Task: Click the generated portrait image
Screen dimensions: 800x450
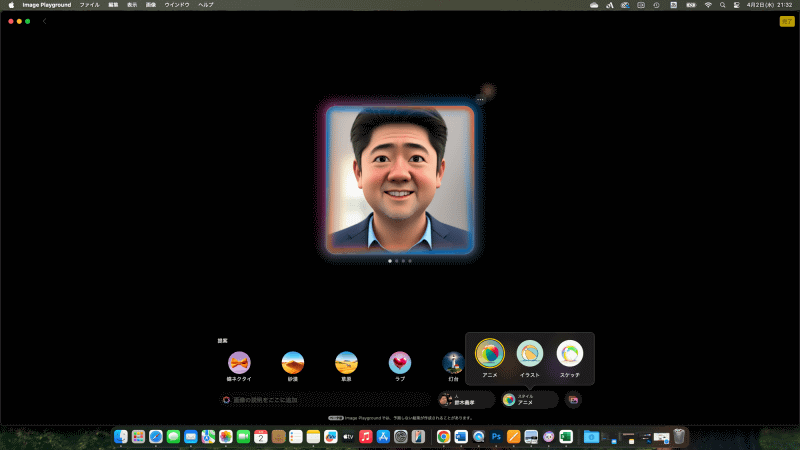Action: pos(400,178)
